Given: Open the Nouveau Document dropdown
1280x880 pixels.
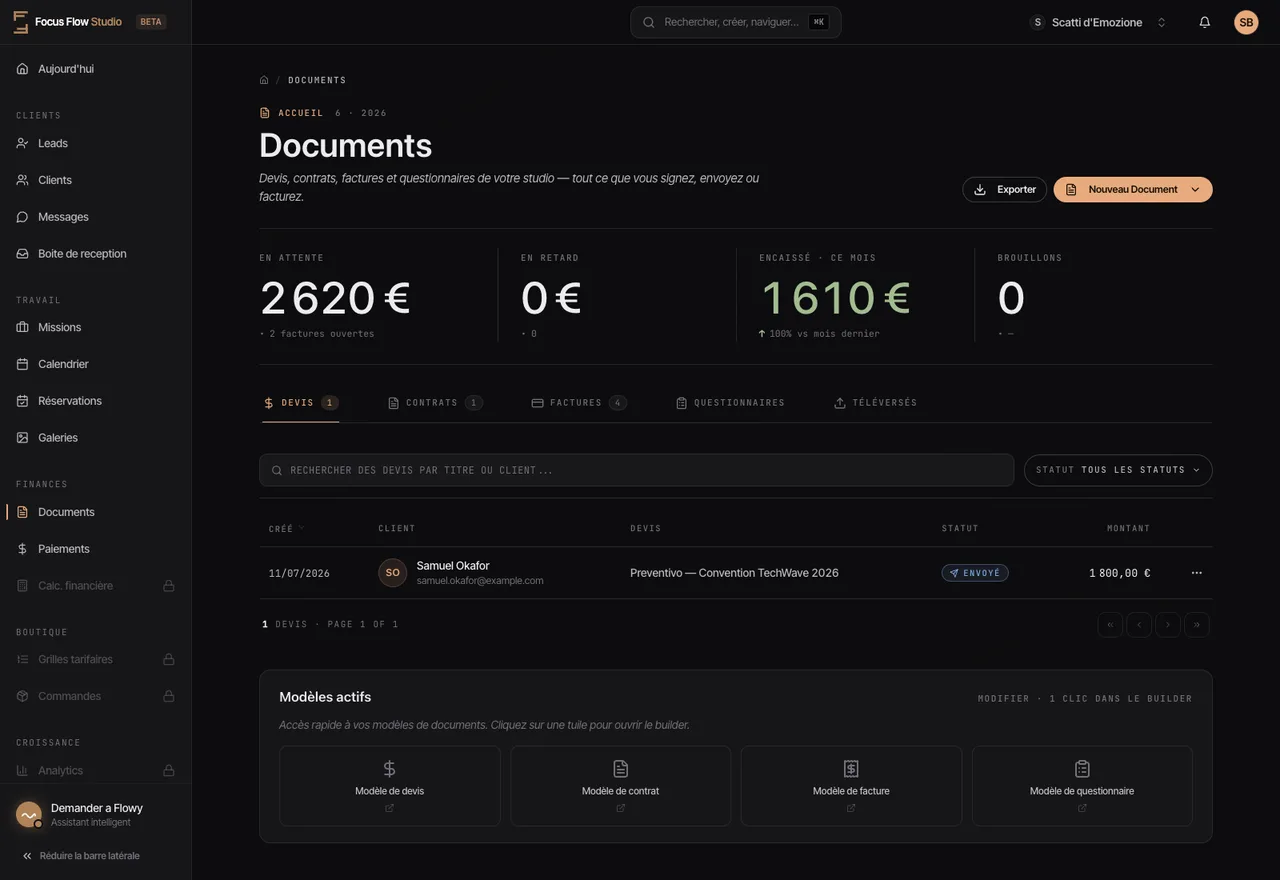Looking at the screenshot, I should [1133, 190].
